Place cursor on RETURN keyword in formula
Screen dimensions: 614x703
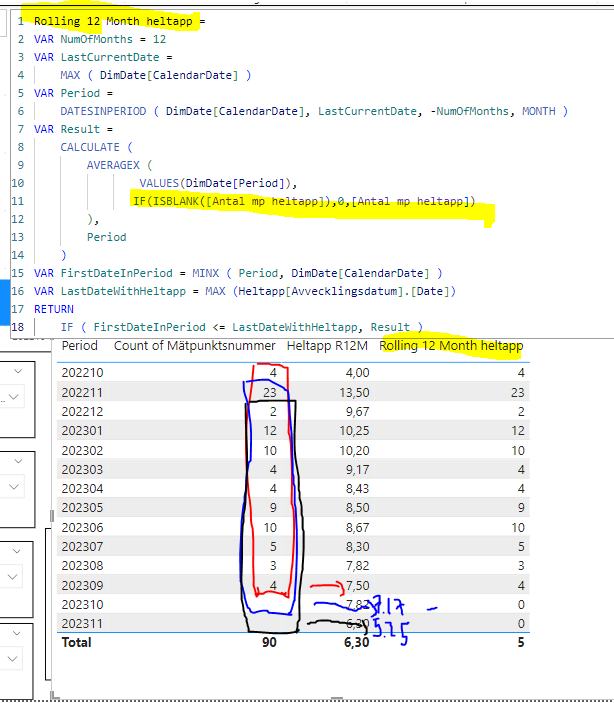point(54,309)
